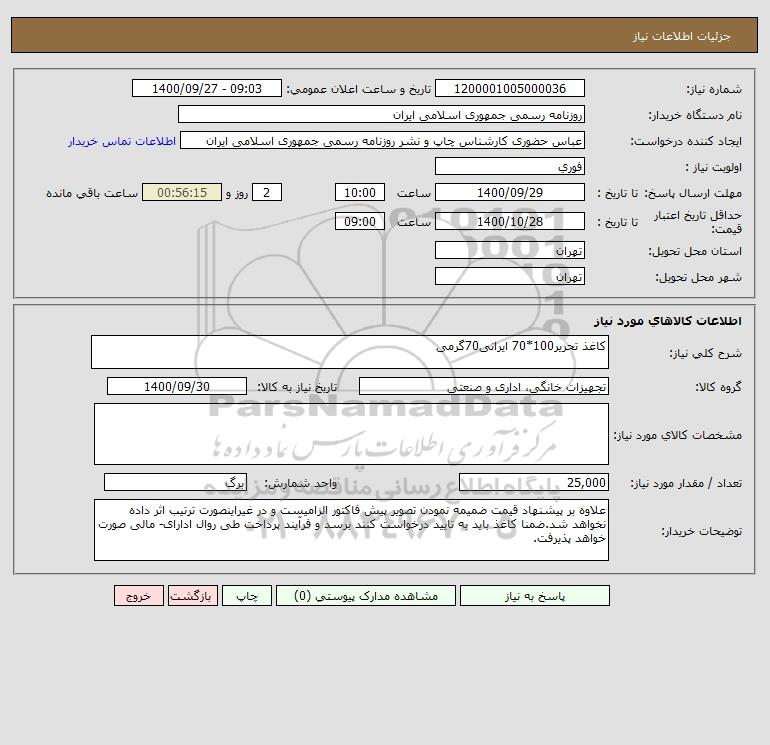Click the شهر محل تحویل label
This screenshot has width=770, height=745.
click(x=699, y=277)
